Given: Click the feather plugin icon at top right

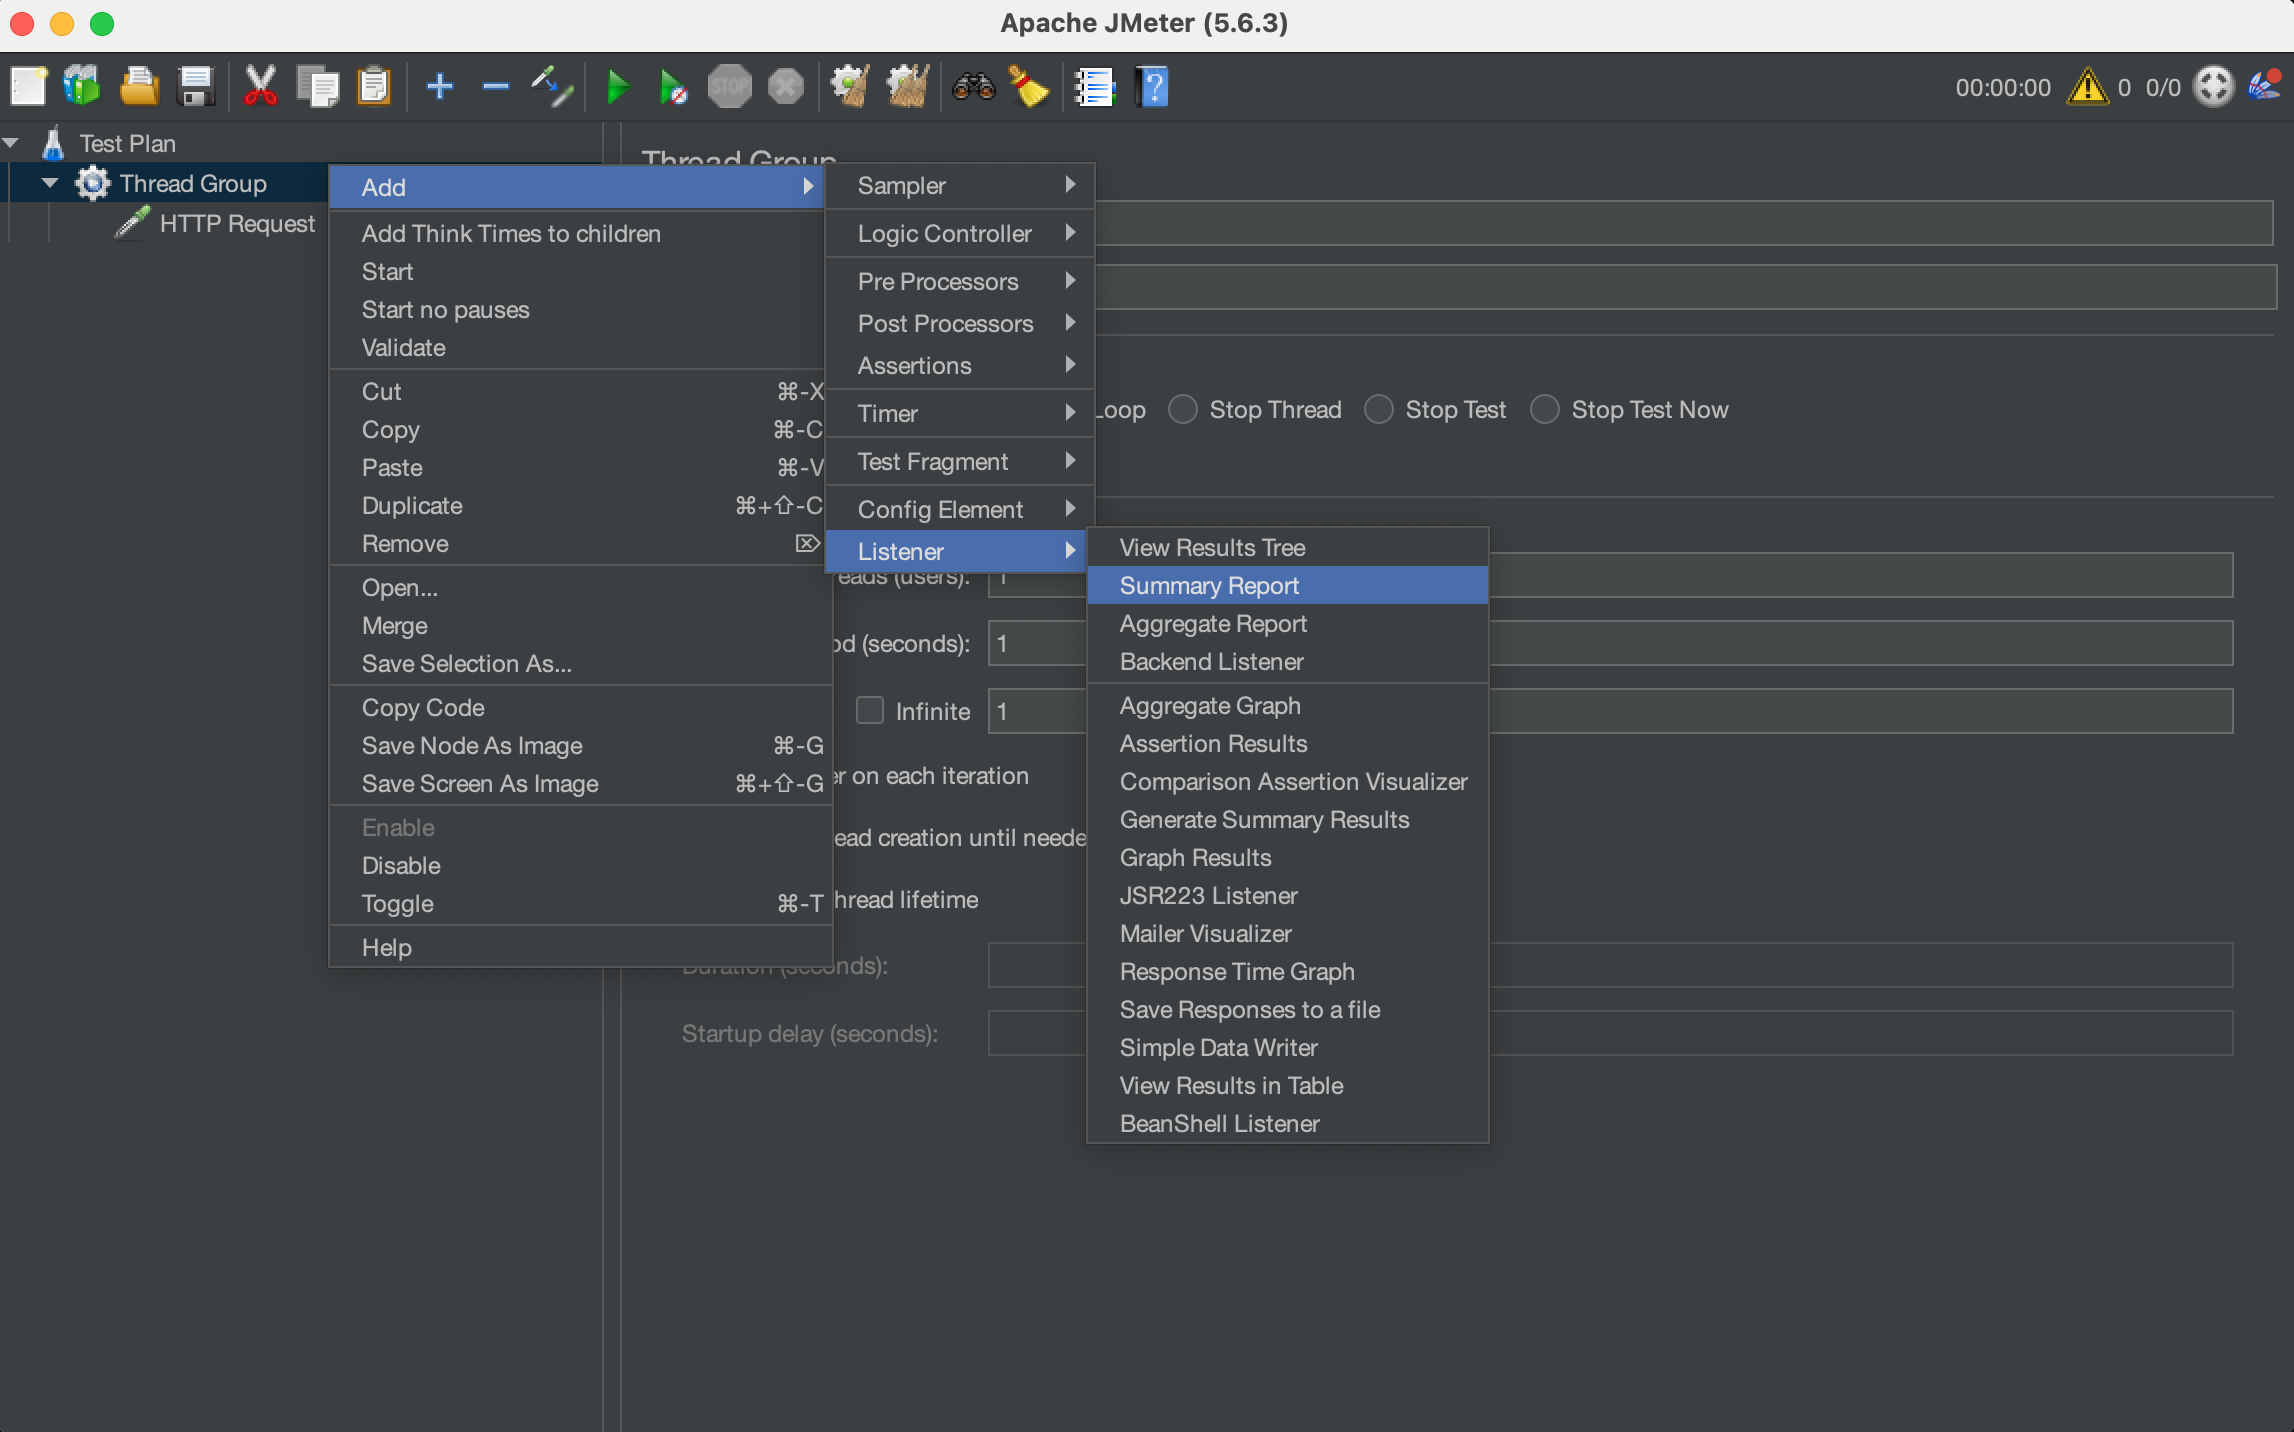Looking at the screenshot, I should [x=2265, y=87].
